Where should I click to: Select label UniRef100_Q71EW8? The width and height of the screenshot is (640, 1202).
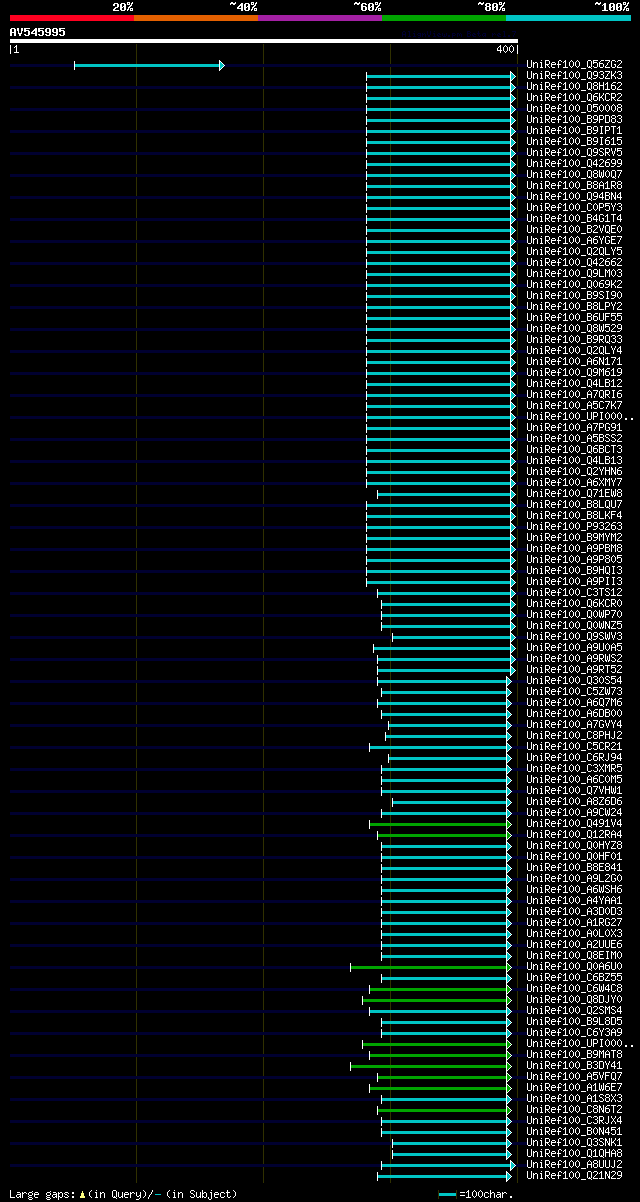coord(574,494)
